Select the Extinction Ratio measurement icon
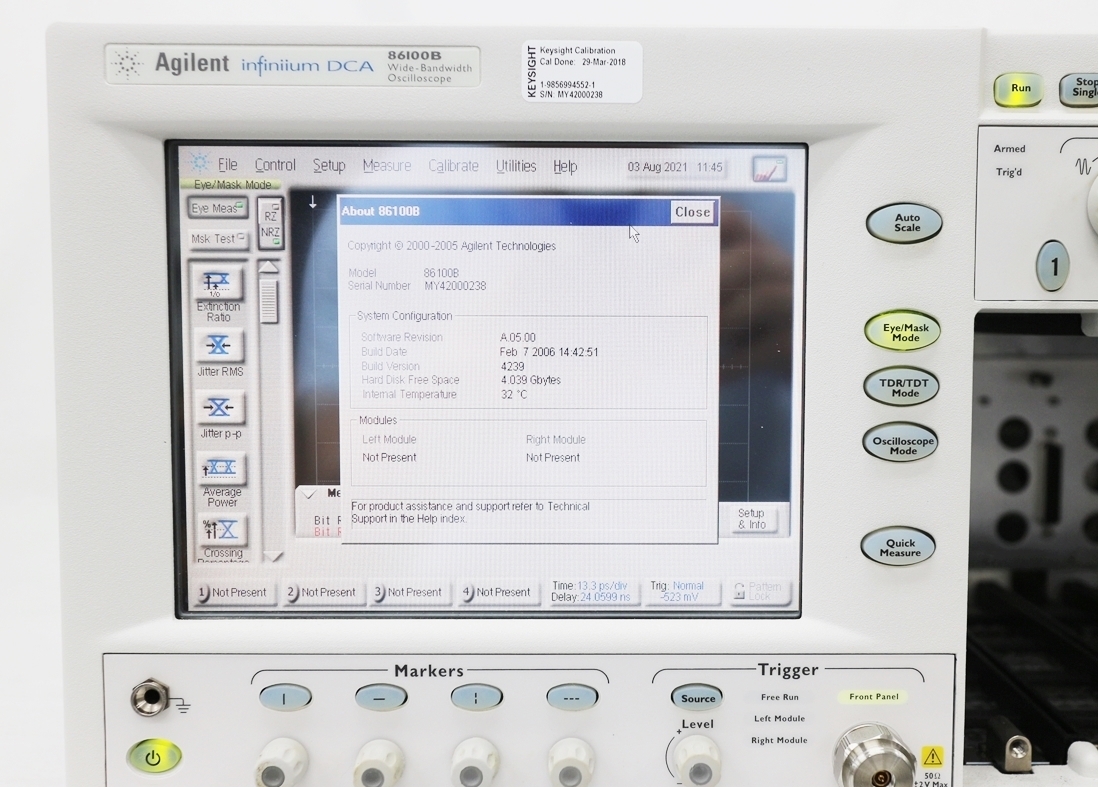Viewport: 1098px width, 787px height. (x=218, y=283)
